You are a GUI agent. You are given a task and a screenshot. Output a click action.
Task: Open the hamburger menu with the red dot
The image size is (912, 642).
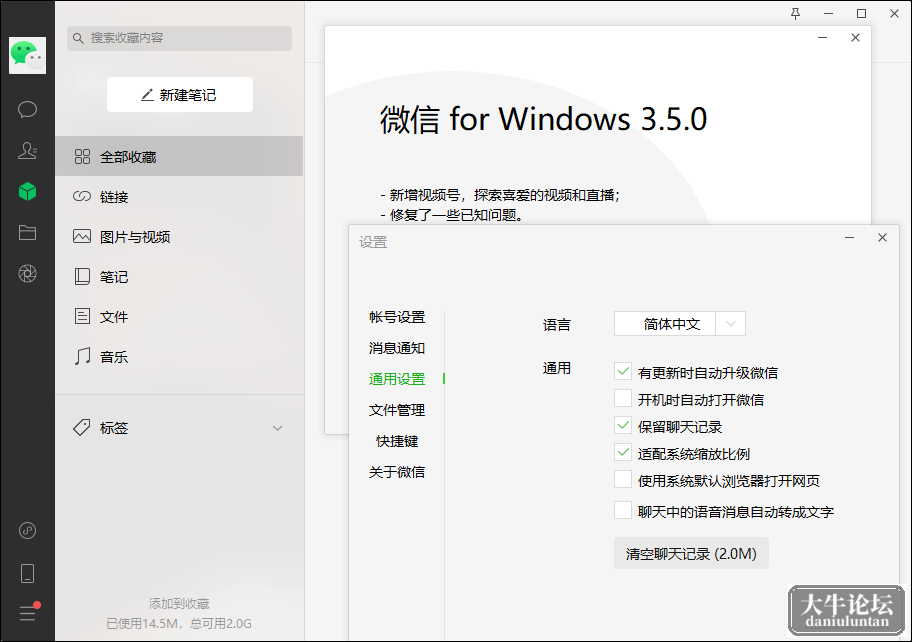click(27, 613)
